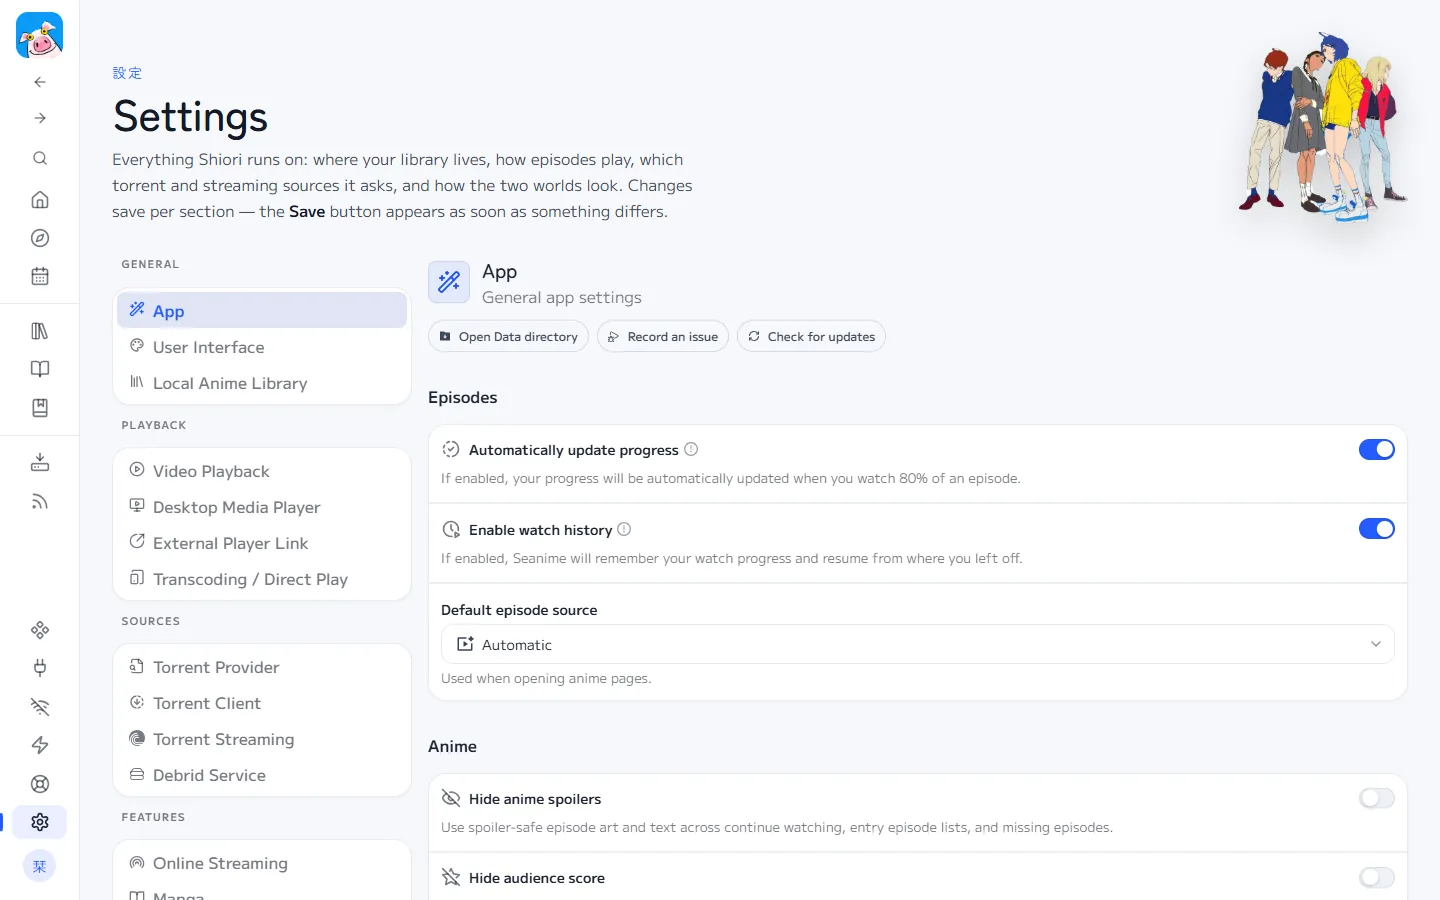Open the settings gear icon in sidebar
The height and width of the screenshot is (900, 1440).
click(40, 822)
